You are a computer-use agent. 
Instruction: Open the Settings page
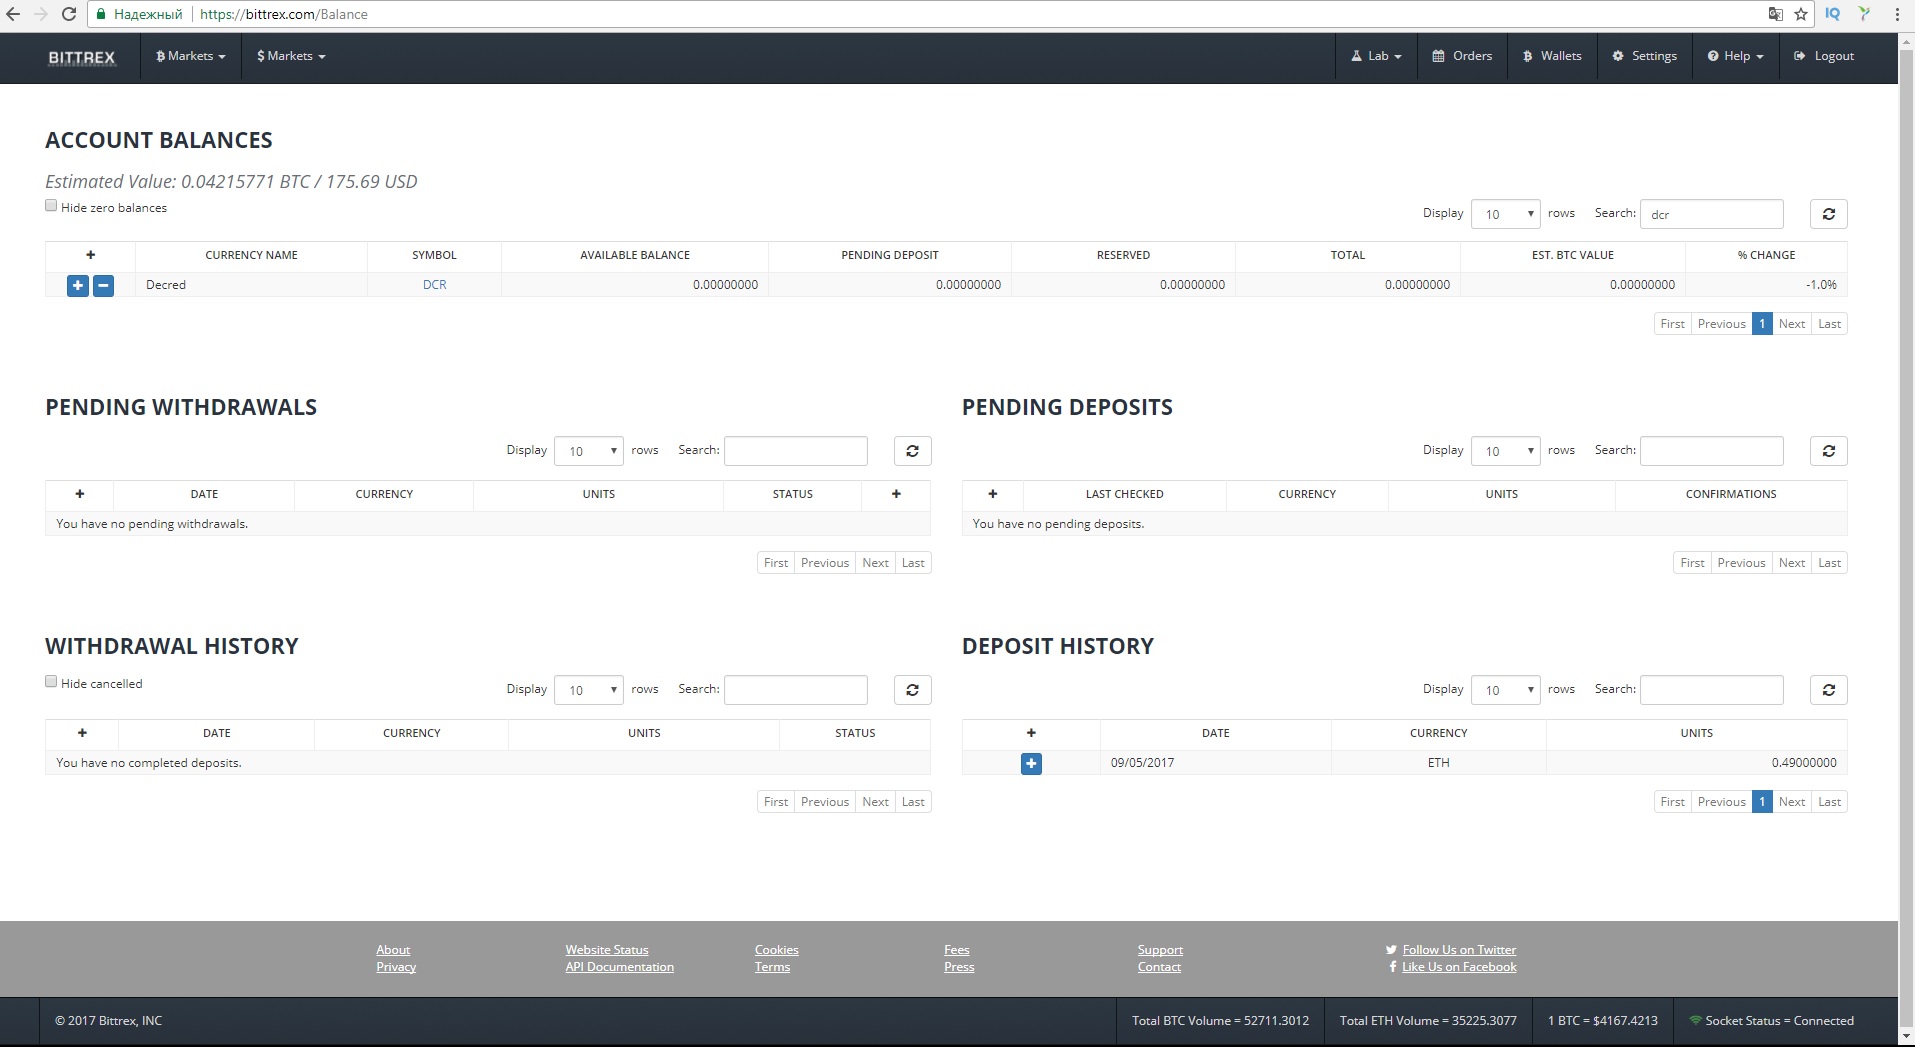click(1645, 56)
